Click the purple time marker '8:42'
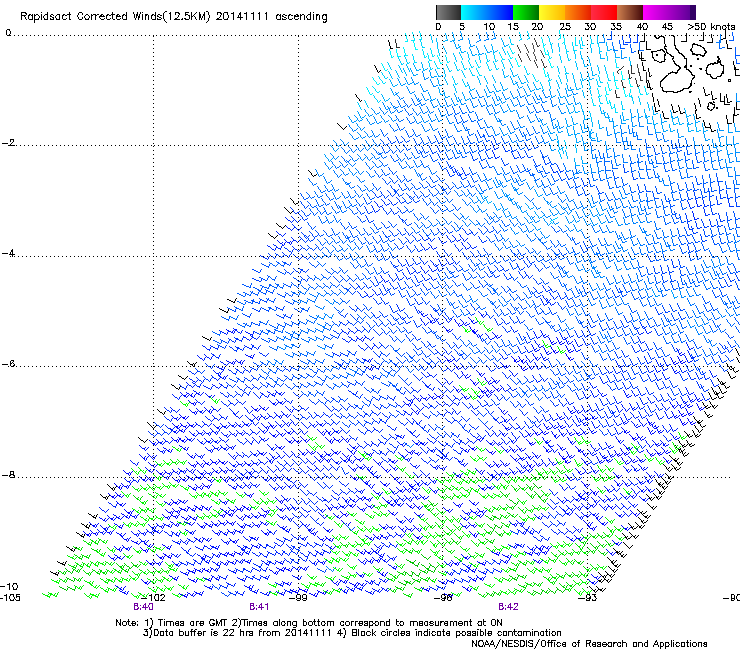740x650 pixels. coord(508,607)
